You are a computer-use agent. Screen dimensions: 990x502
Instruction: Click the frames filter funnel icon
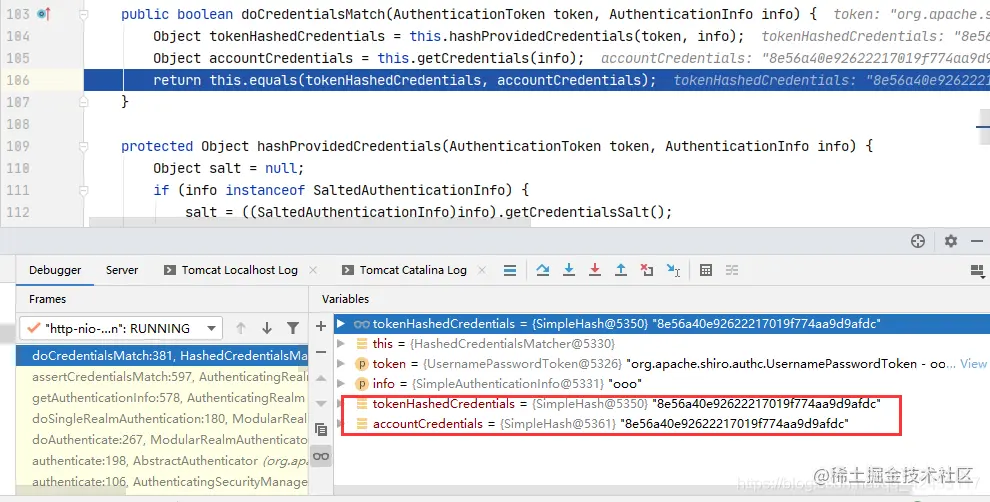point(293,328)
